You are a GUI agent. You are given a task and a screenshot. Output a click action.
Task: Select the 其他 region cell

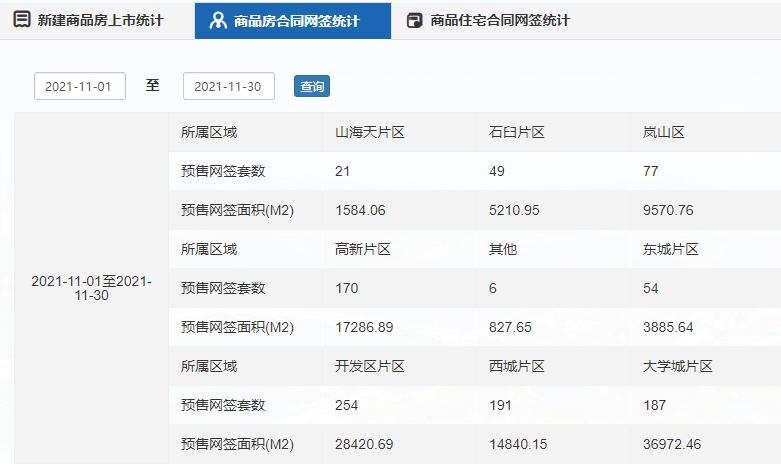pyautogui.click(x=553, y=249)
